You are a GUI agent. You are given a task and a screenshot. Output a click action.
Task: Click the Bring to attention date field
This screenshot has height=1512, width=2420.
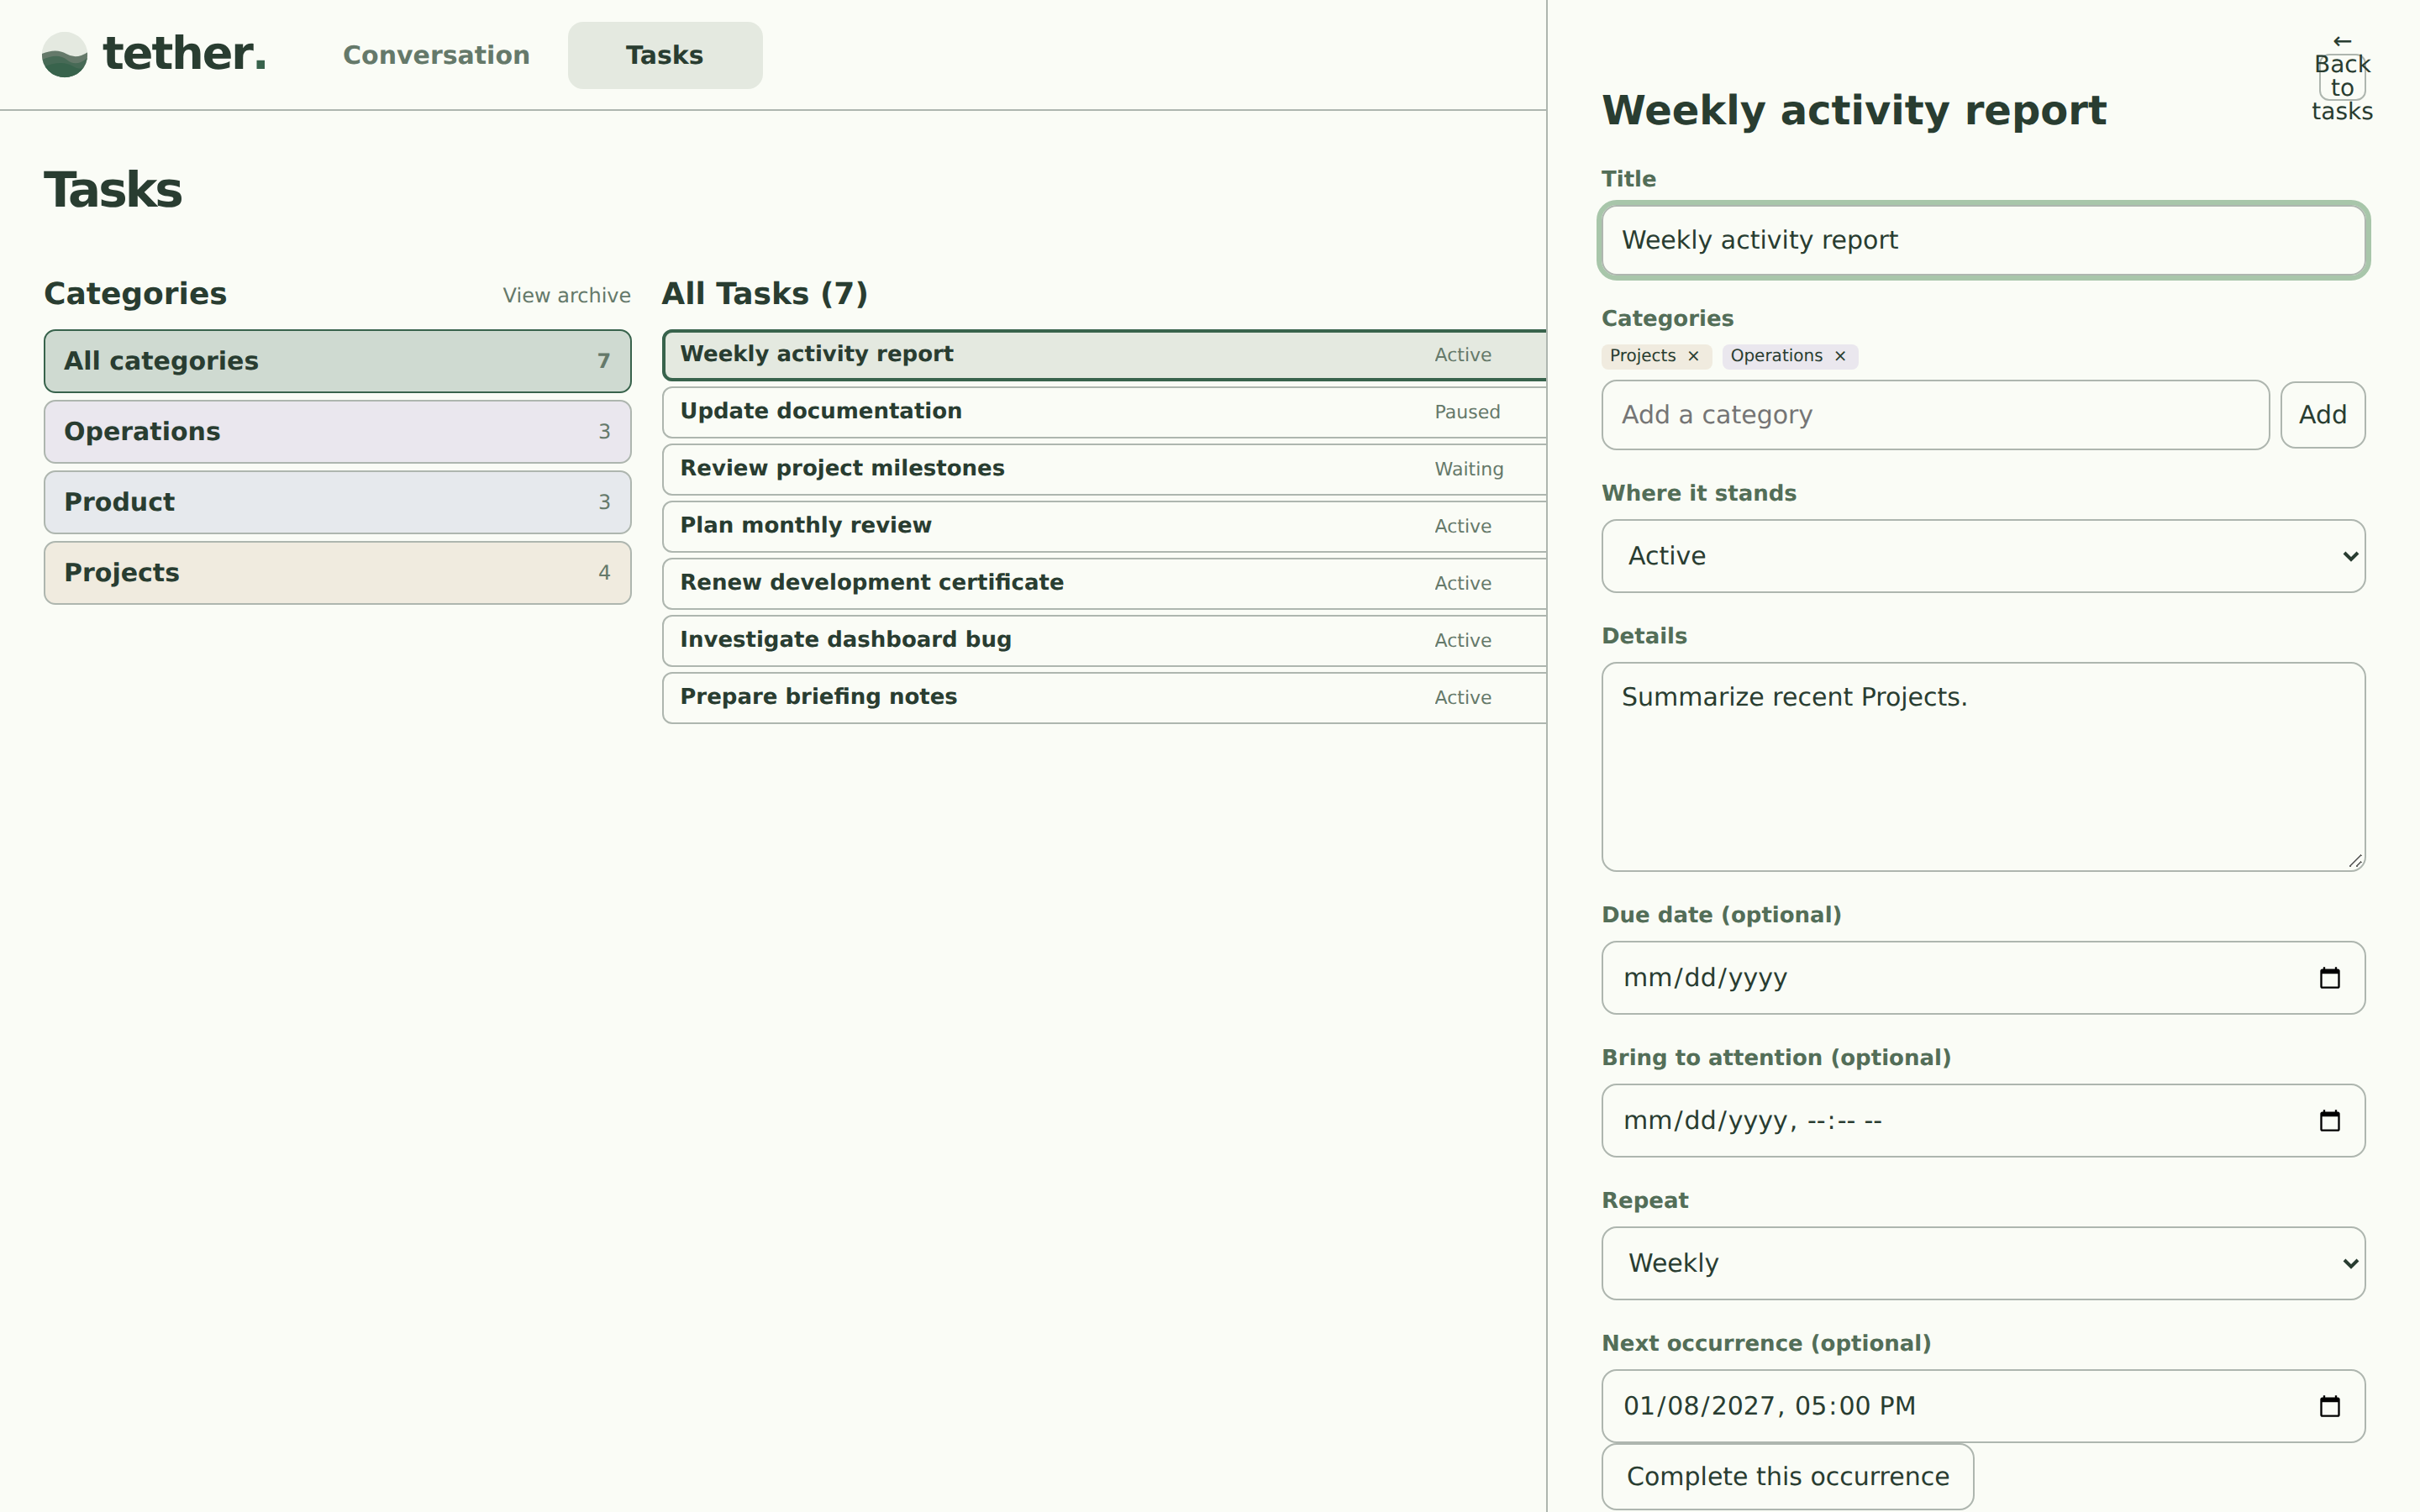(x=1983, y=1121)
